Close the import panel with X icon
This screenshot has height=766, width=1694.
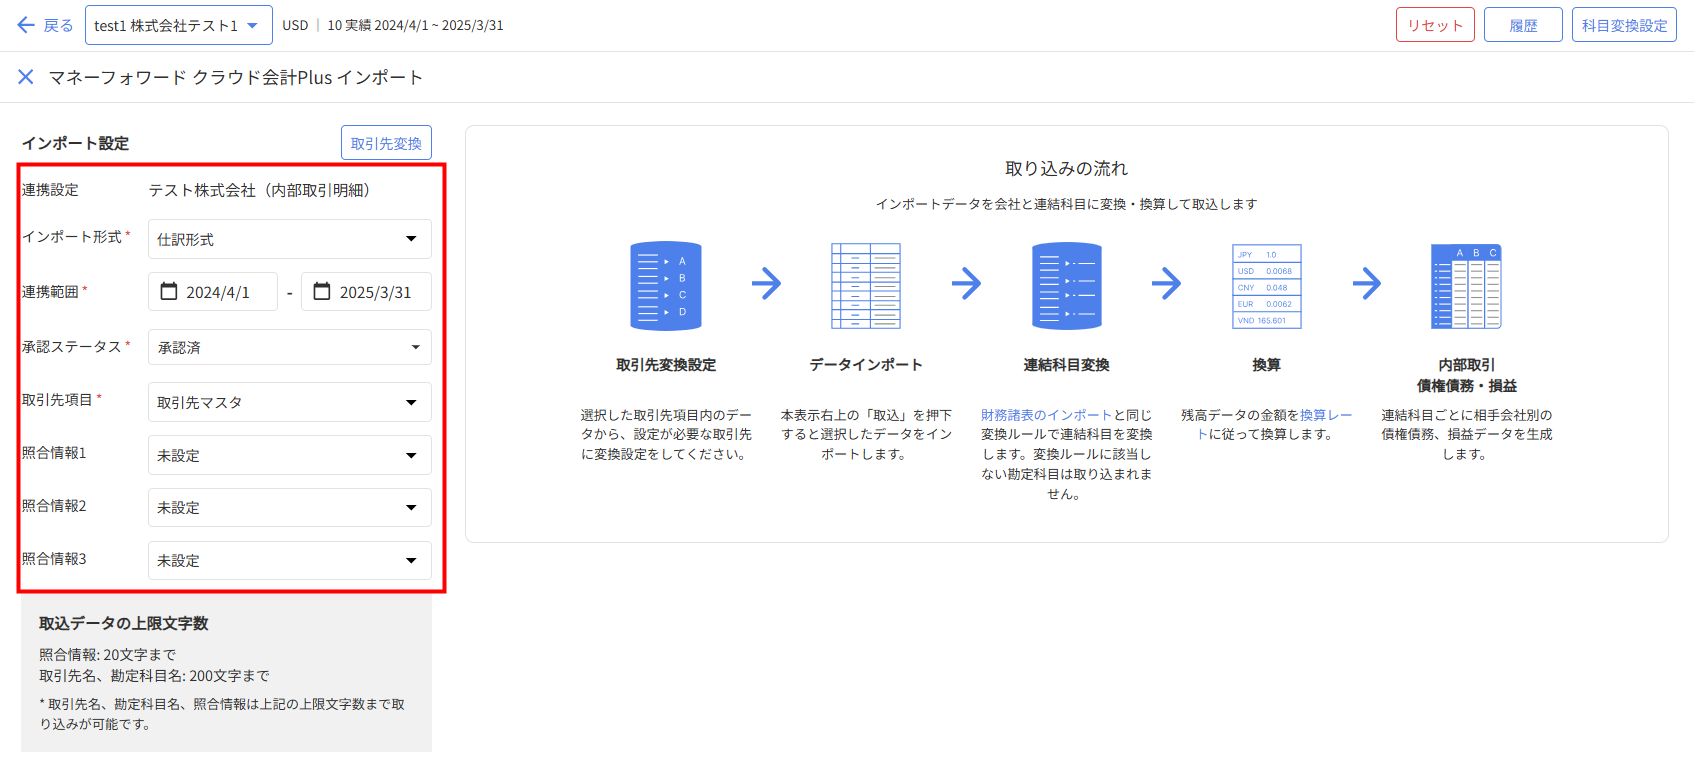(x=26, y=77)
